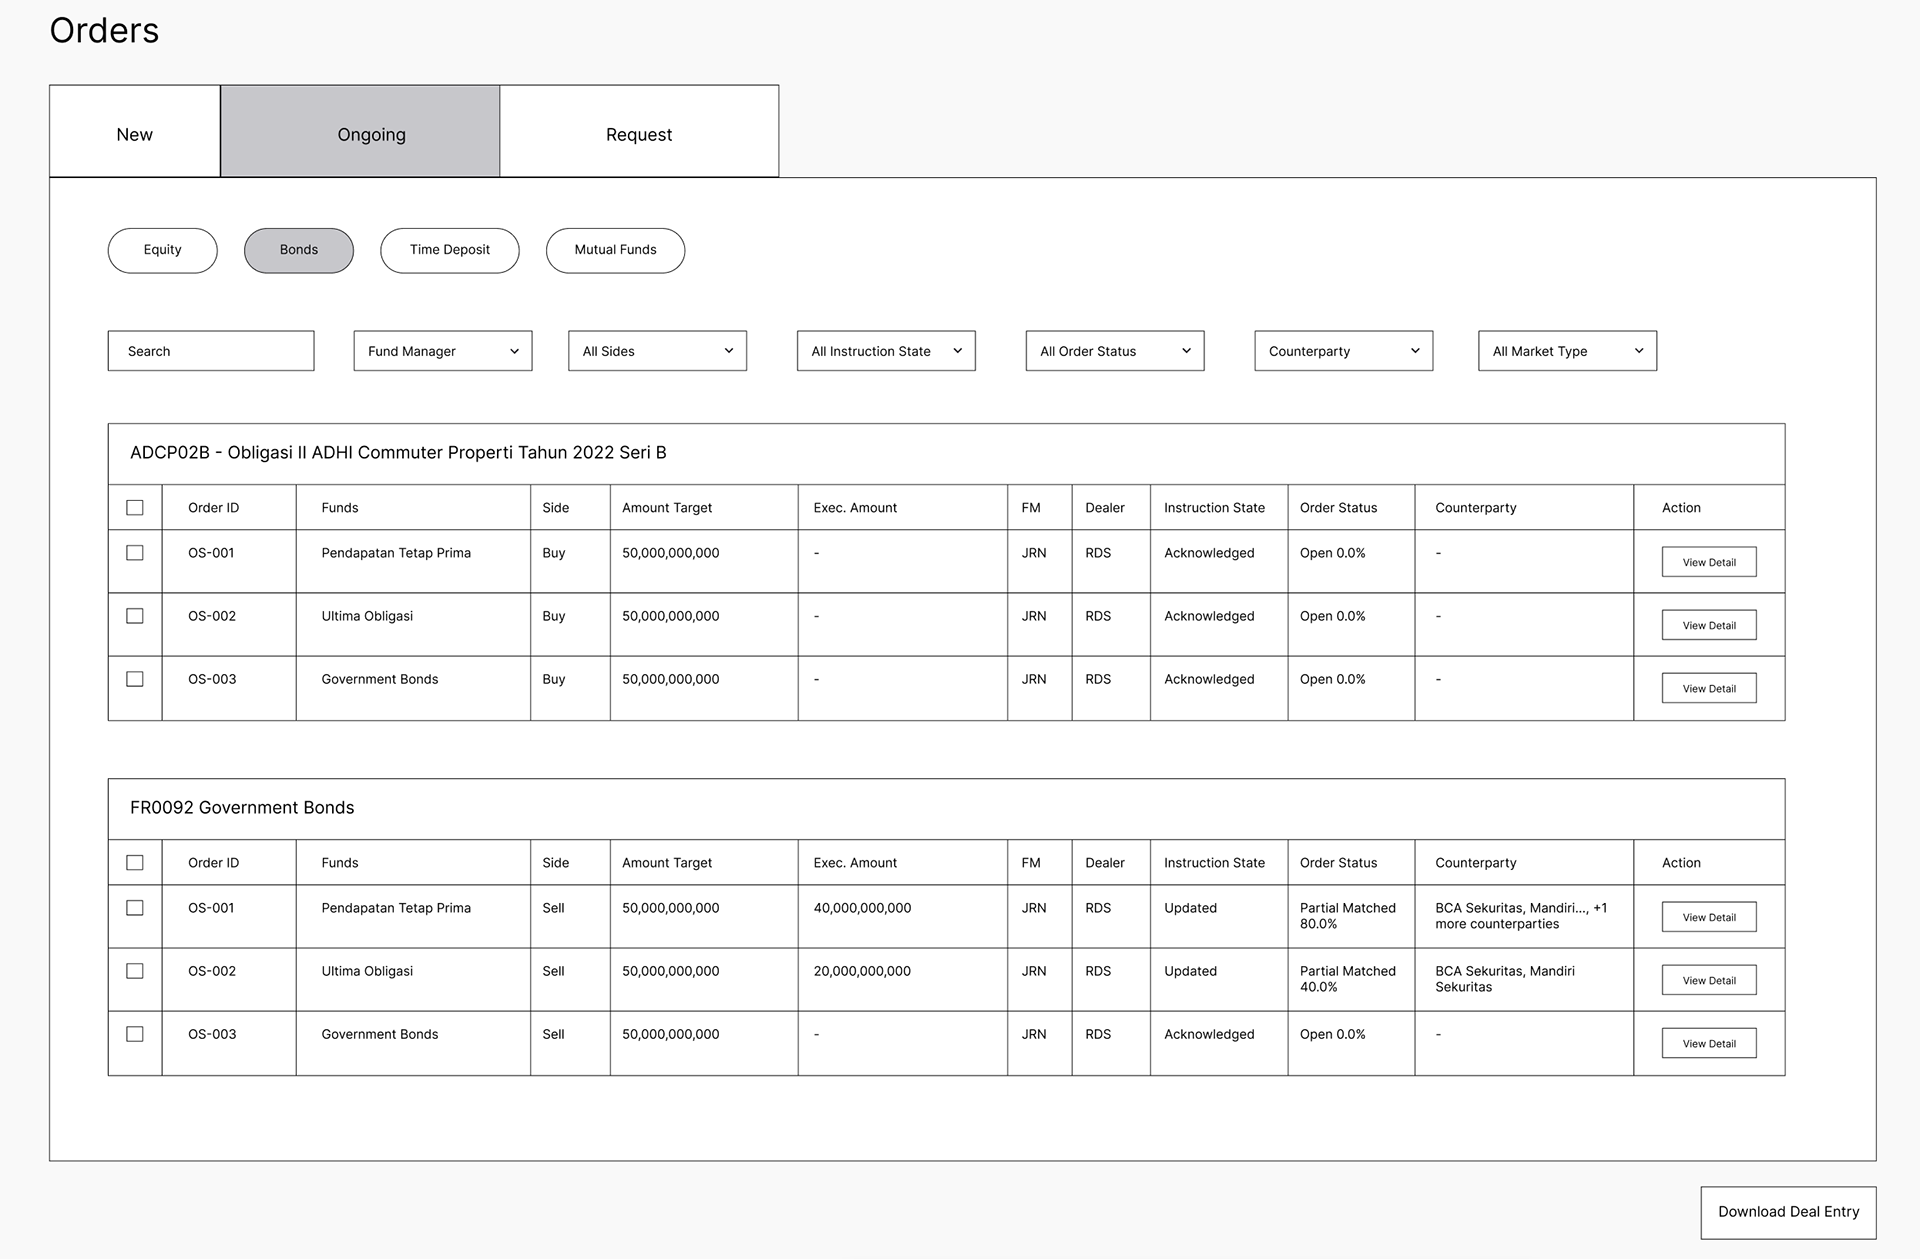Choose the Mutual Funds pill
Screen dimensions: 1920x1259
click(615, 250)
